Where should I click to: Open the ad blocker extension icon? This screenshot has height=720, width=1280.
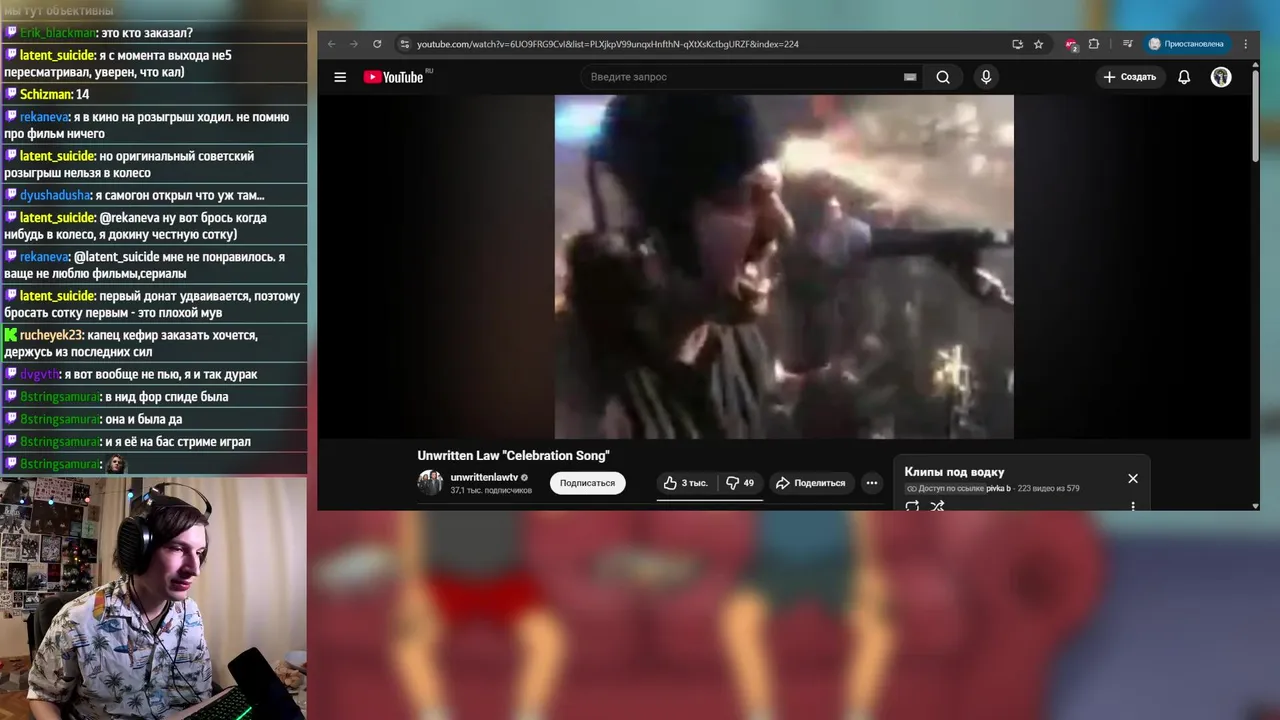click(1071, 44)
